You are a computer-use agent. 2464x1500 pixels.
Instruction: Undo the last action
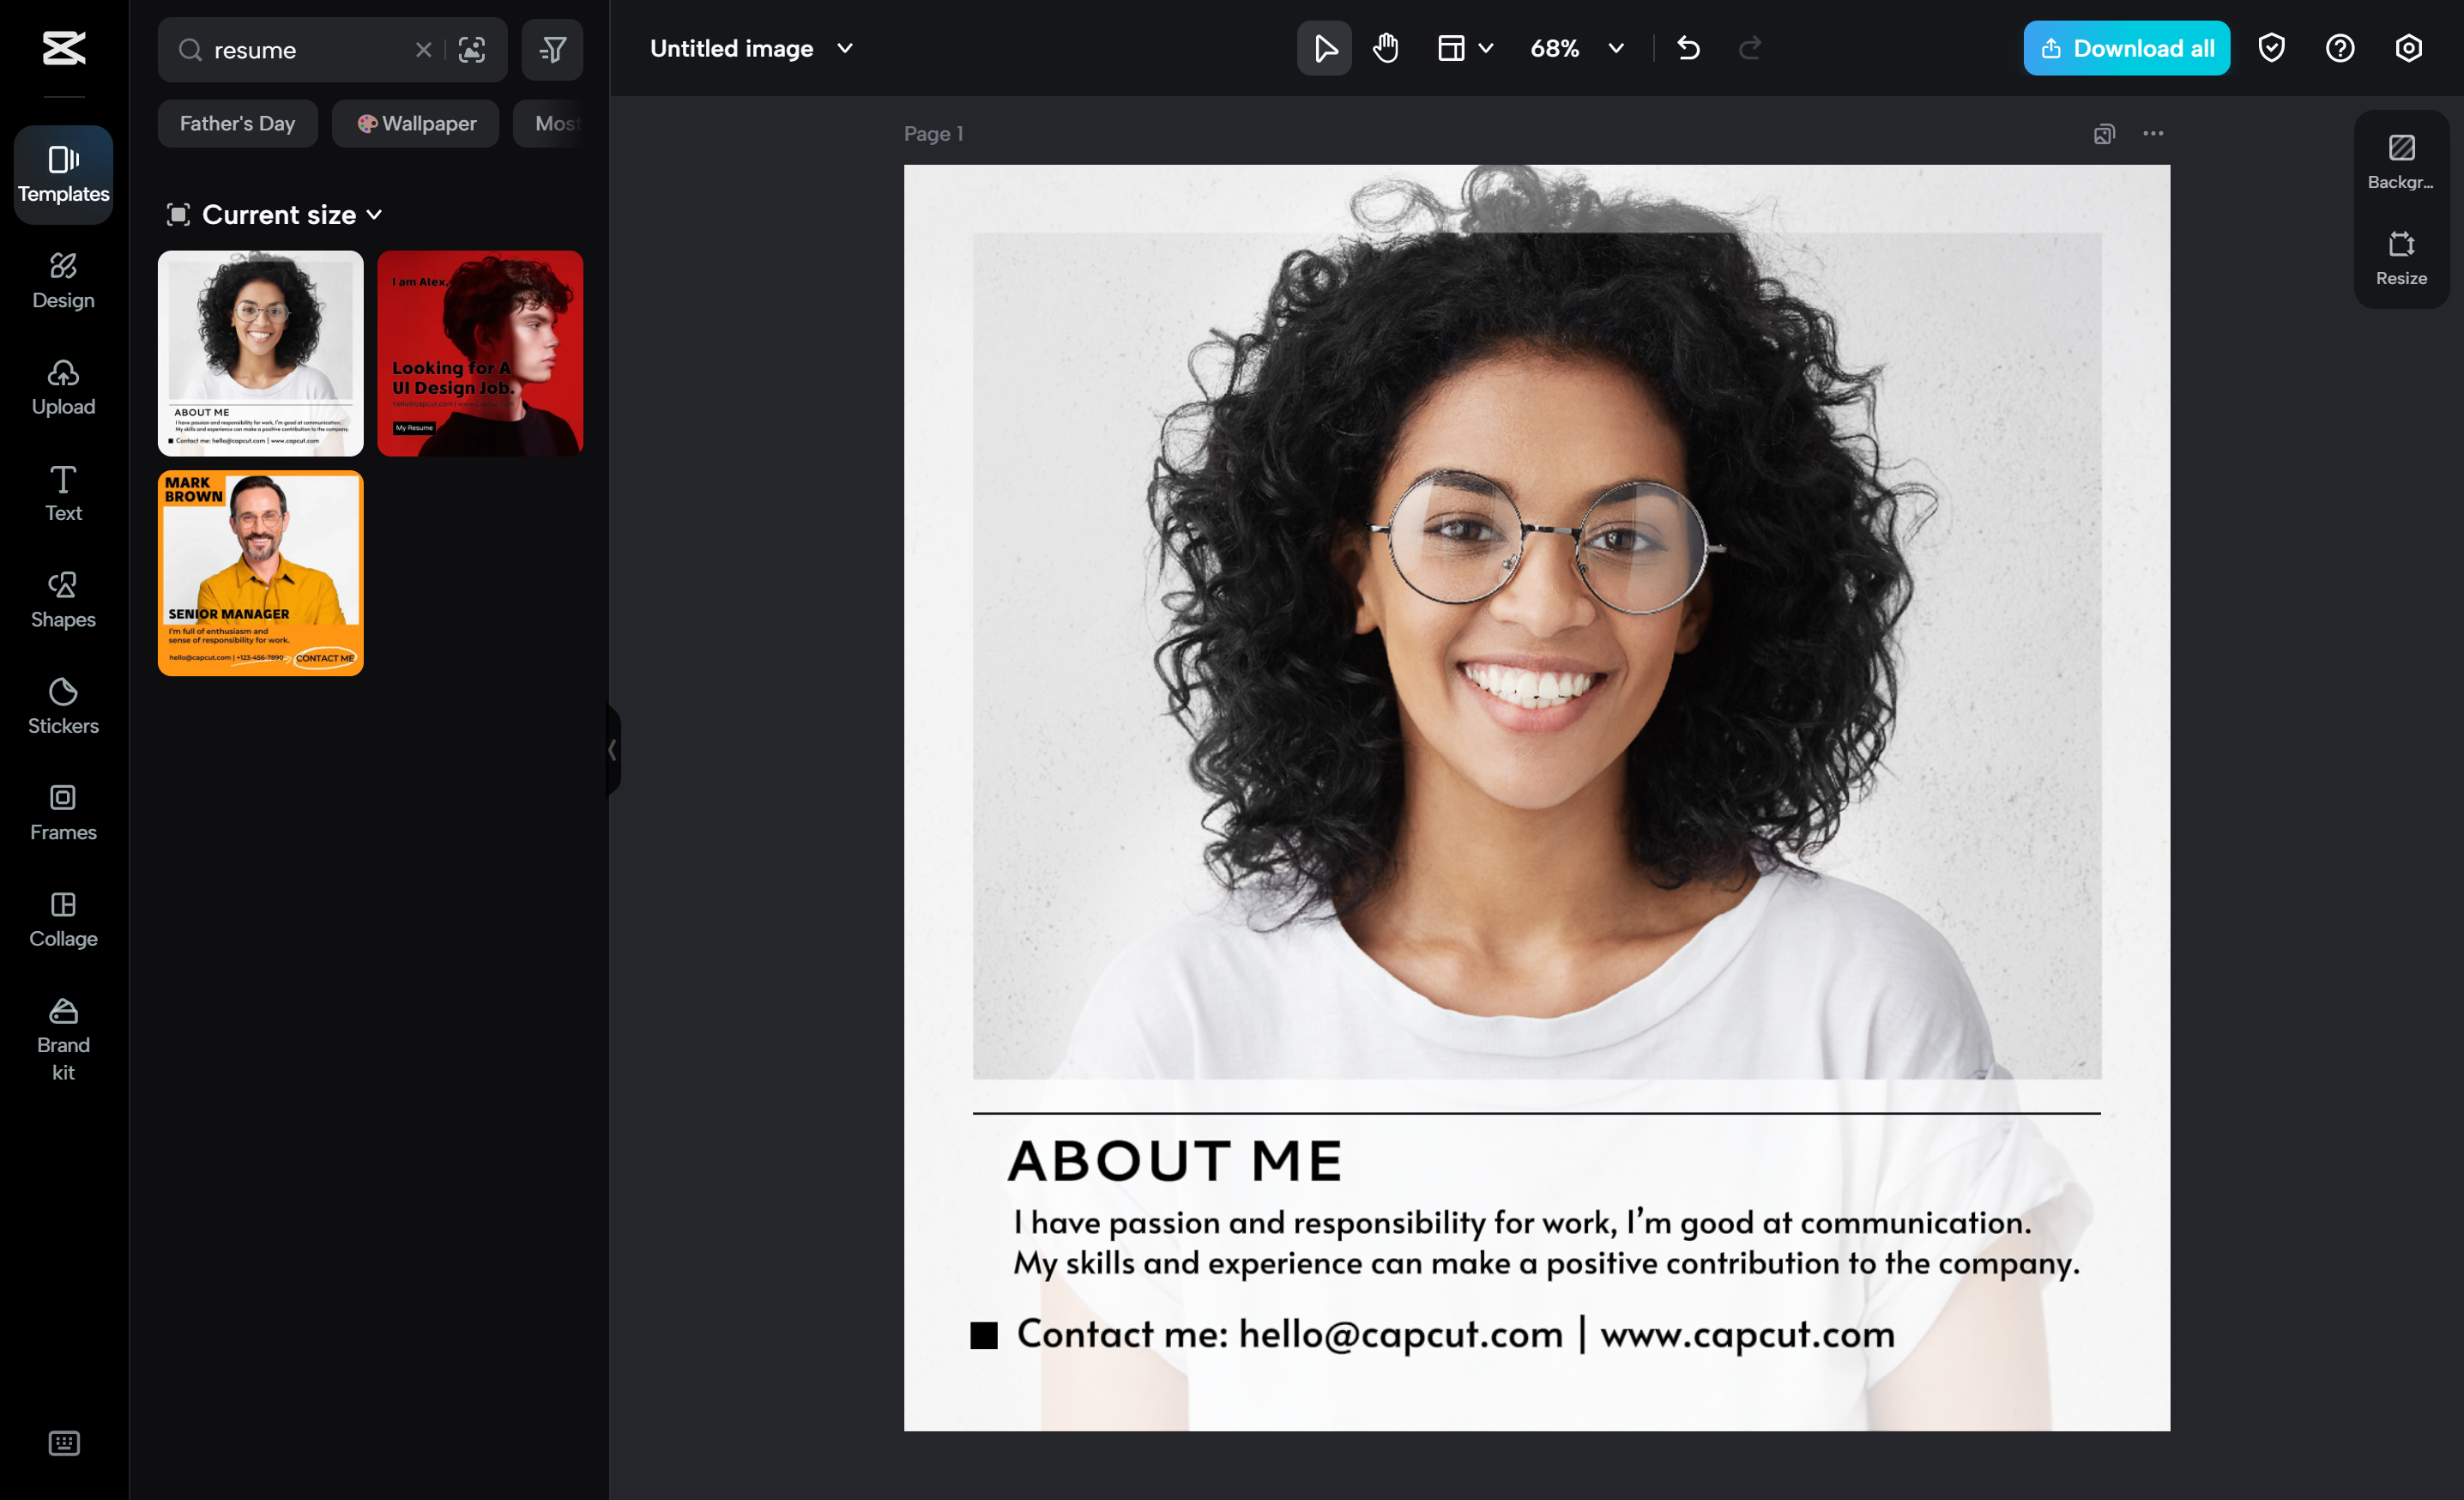coord(1689,47)
